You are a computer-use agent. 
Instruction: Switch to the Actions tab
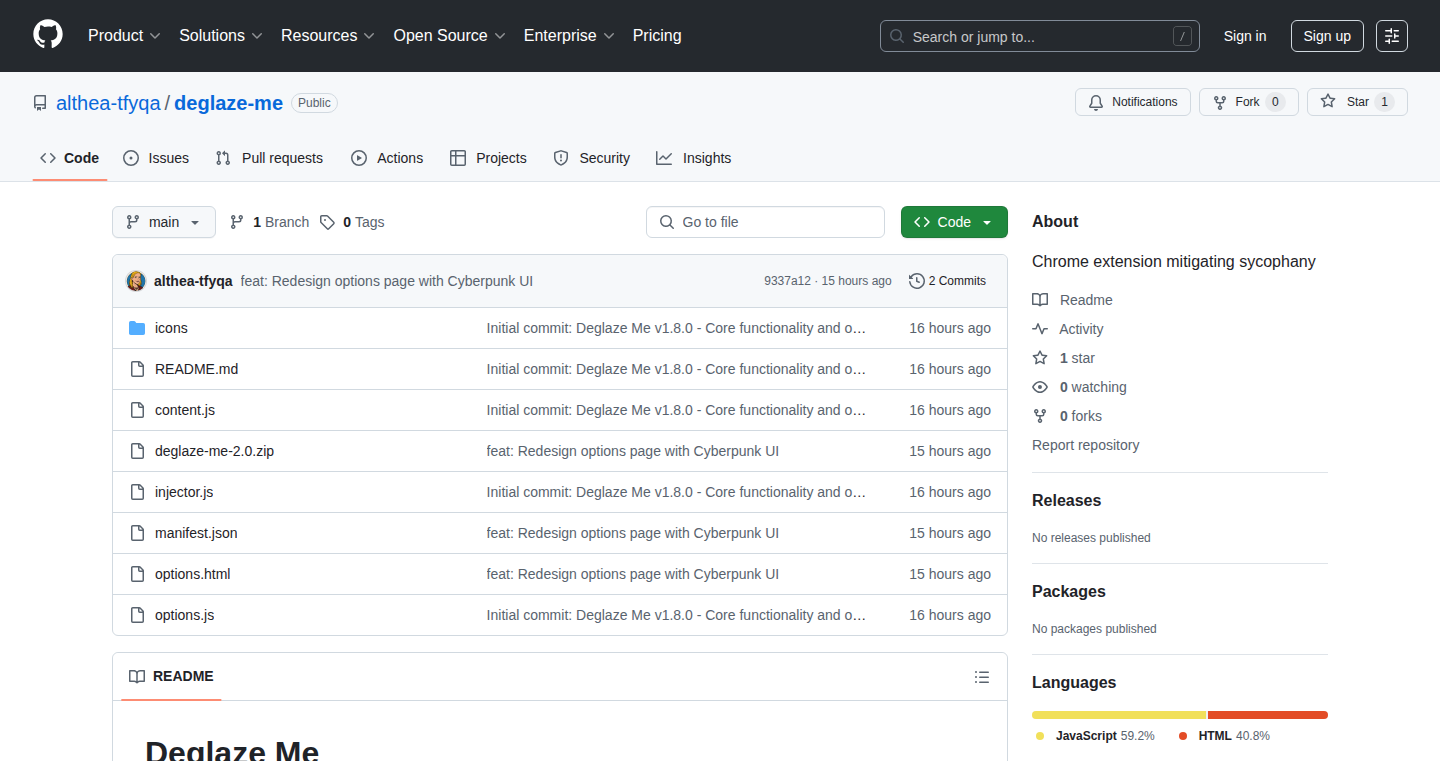point(387,158)
